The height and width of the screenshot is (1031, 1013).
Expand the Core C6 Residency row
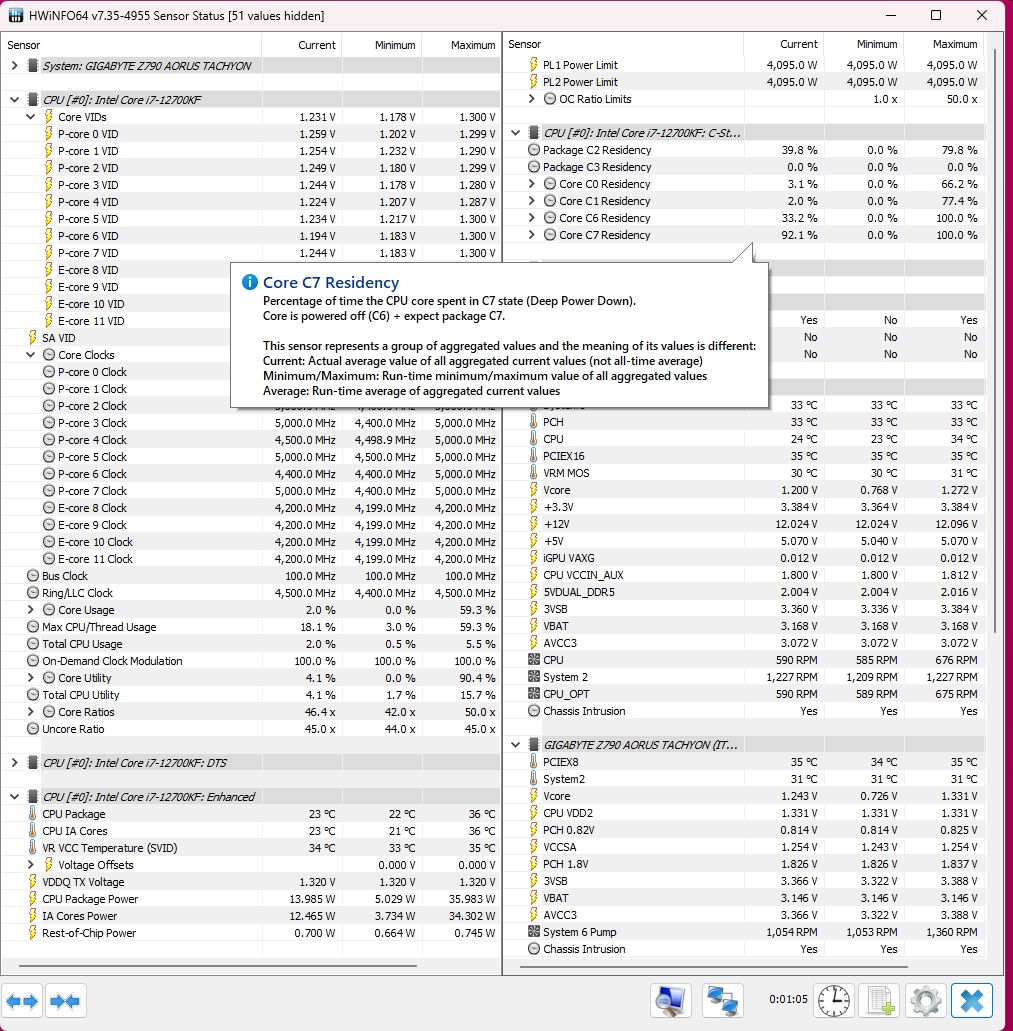532,218
